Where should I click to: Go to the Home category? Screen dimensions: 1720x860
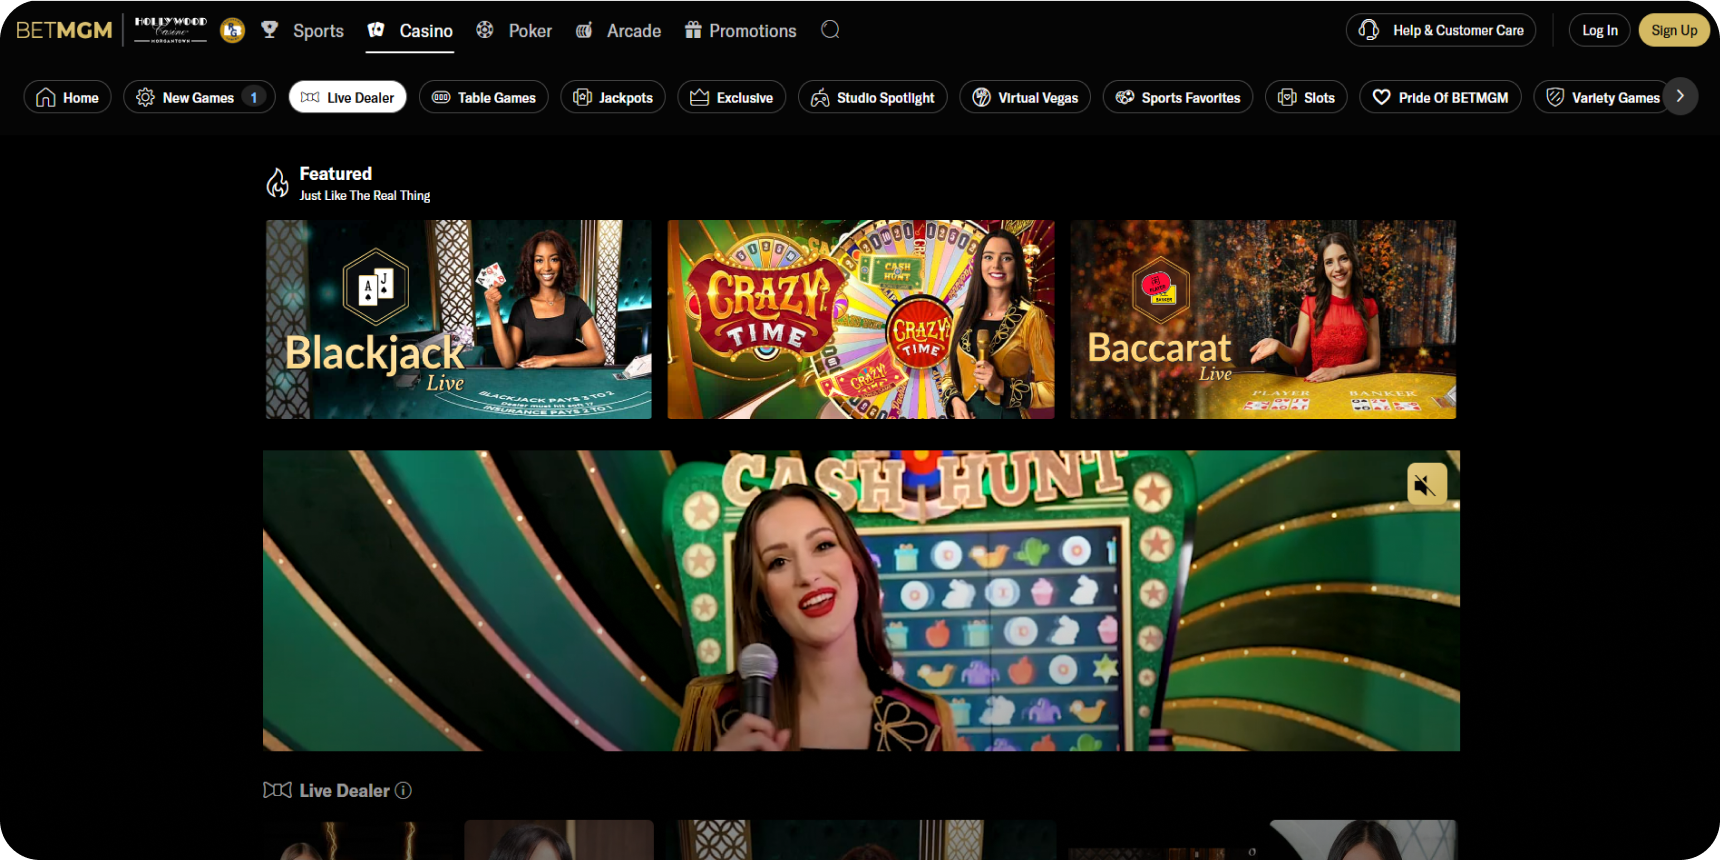[x=67, y=97]
